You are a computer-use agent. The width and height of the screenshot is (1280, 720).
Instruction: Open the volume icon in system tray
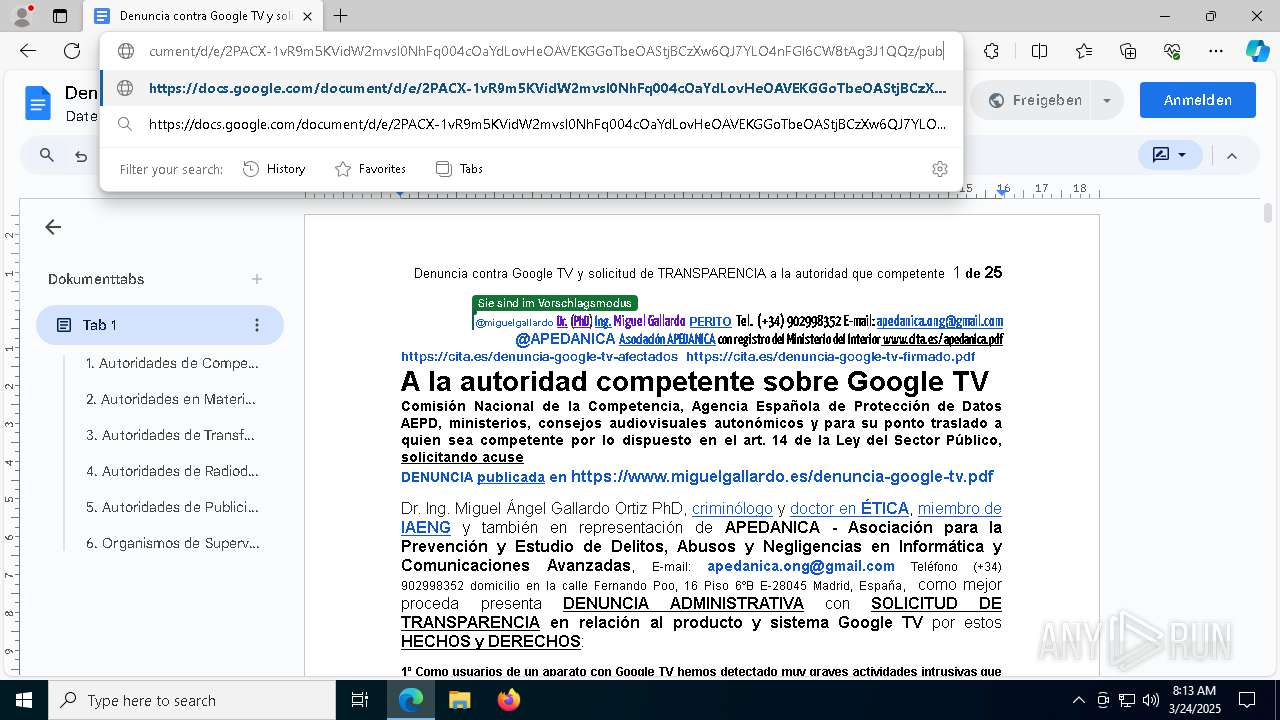(1151, 700)
